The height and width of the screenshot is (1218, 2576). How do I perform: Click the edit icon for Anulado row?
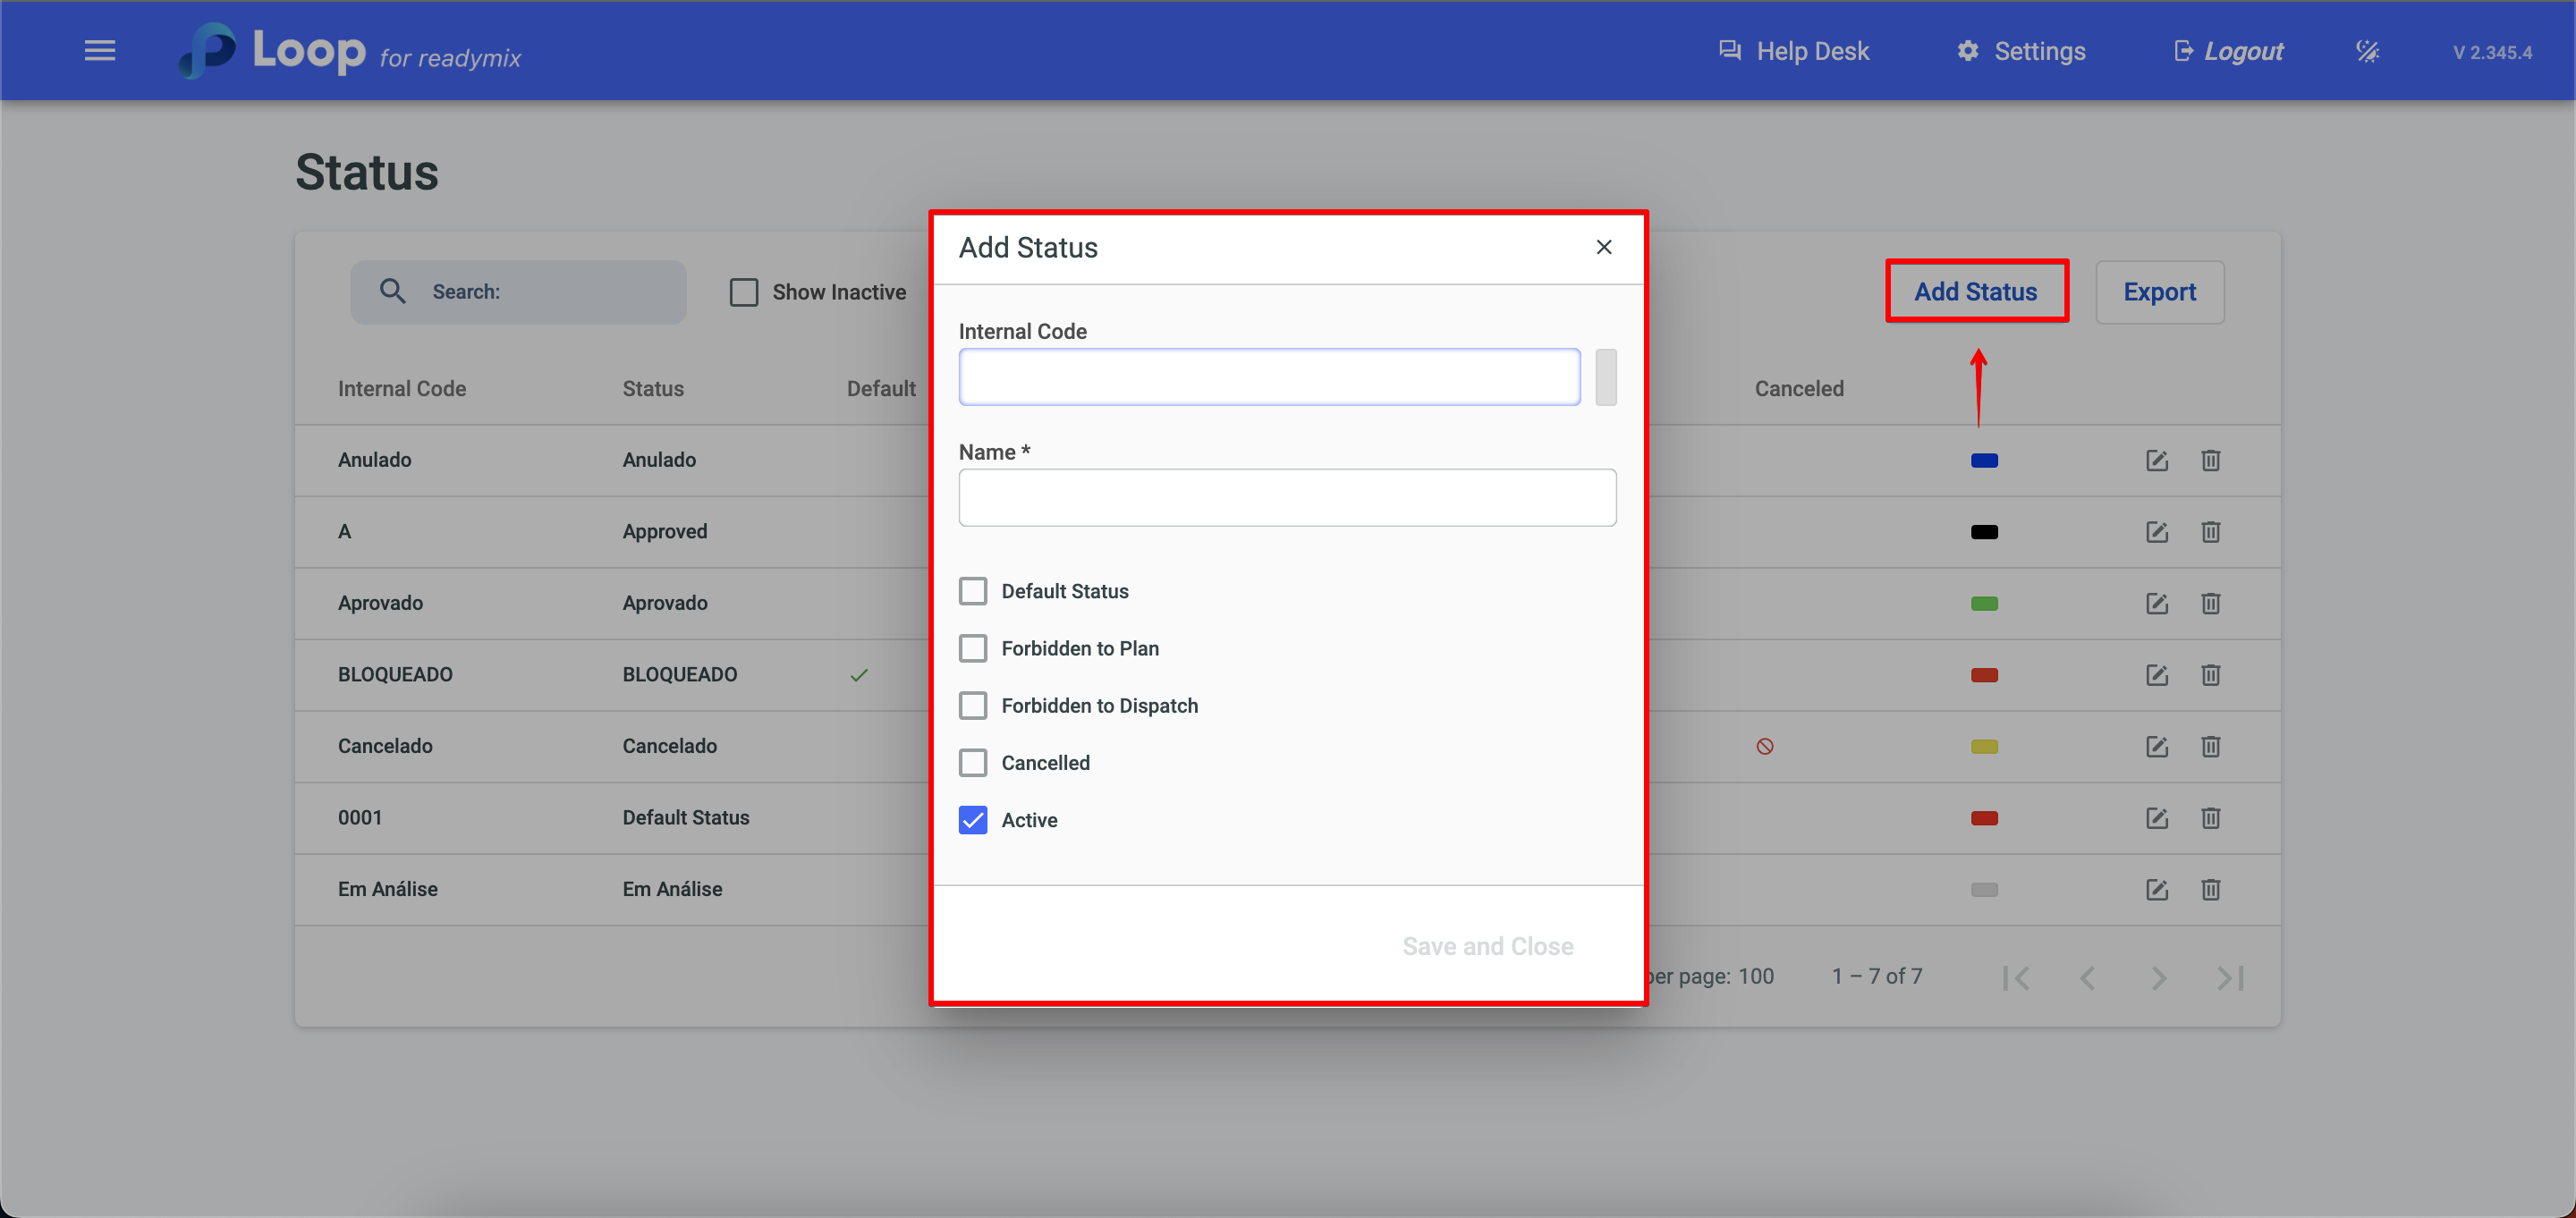(2156, 460)
